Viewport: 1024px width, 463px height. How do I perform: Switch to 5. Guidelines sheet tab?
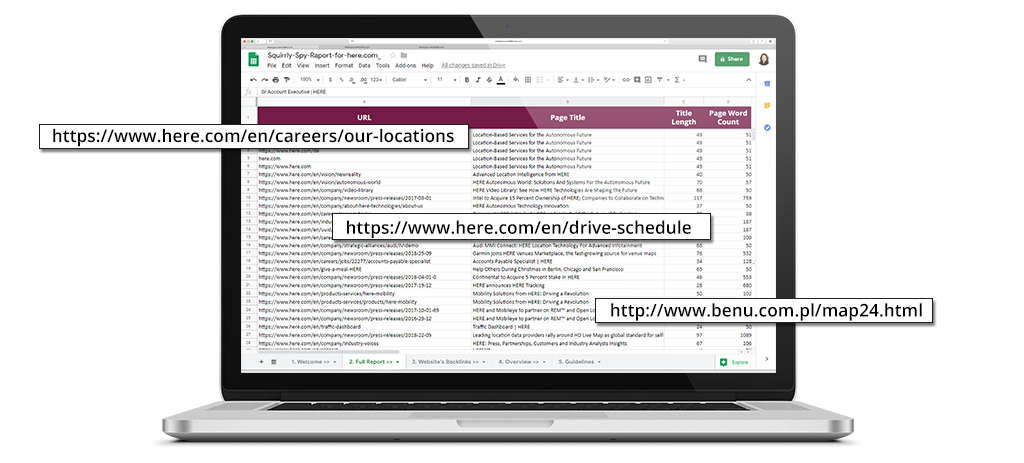pos(579,361)
